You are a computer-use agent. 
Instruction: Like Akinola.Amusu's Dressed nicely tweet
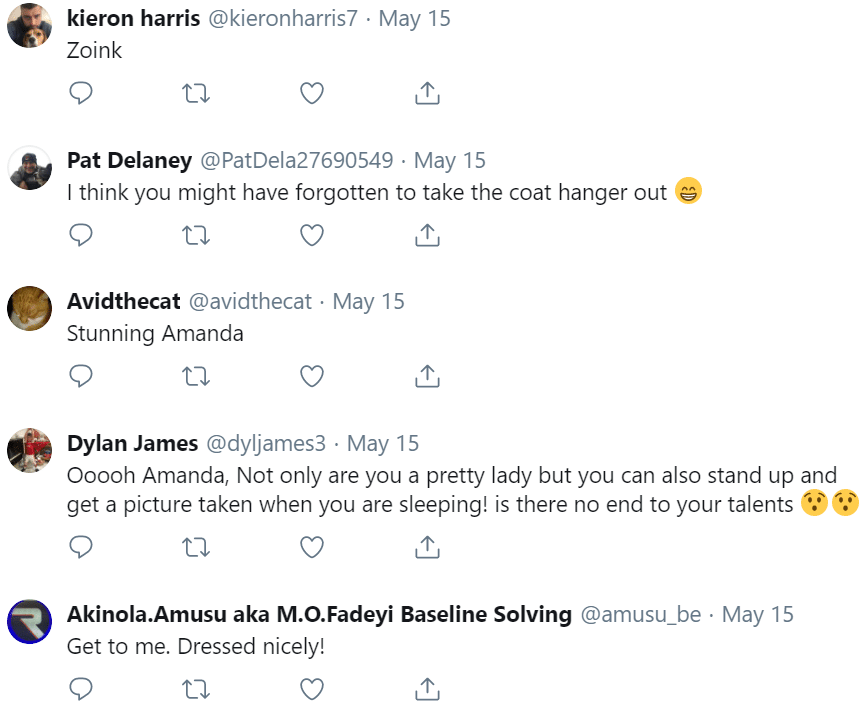312,690
